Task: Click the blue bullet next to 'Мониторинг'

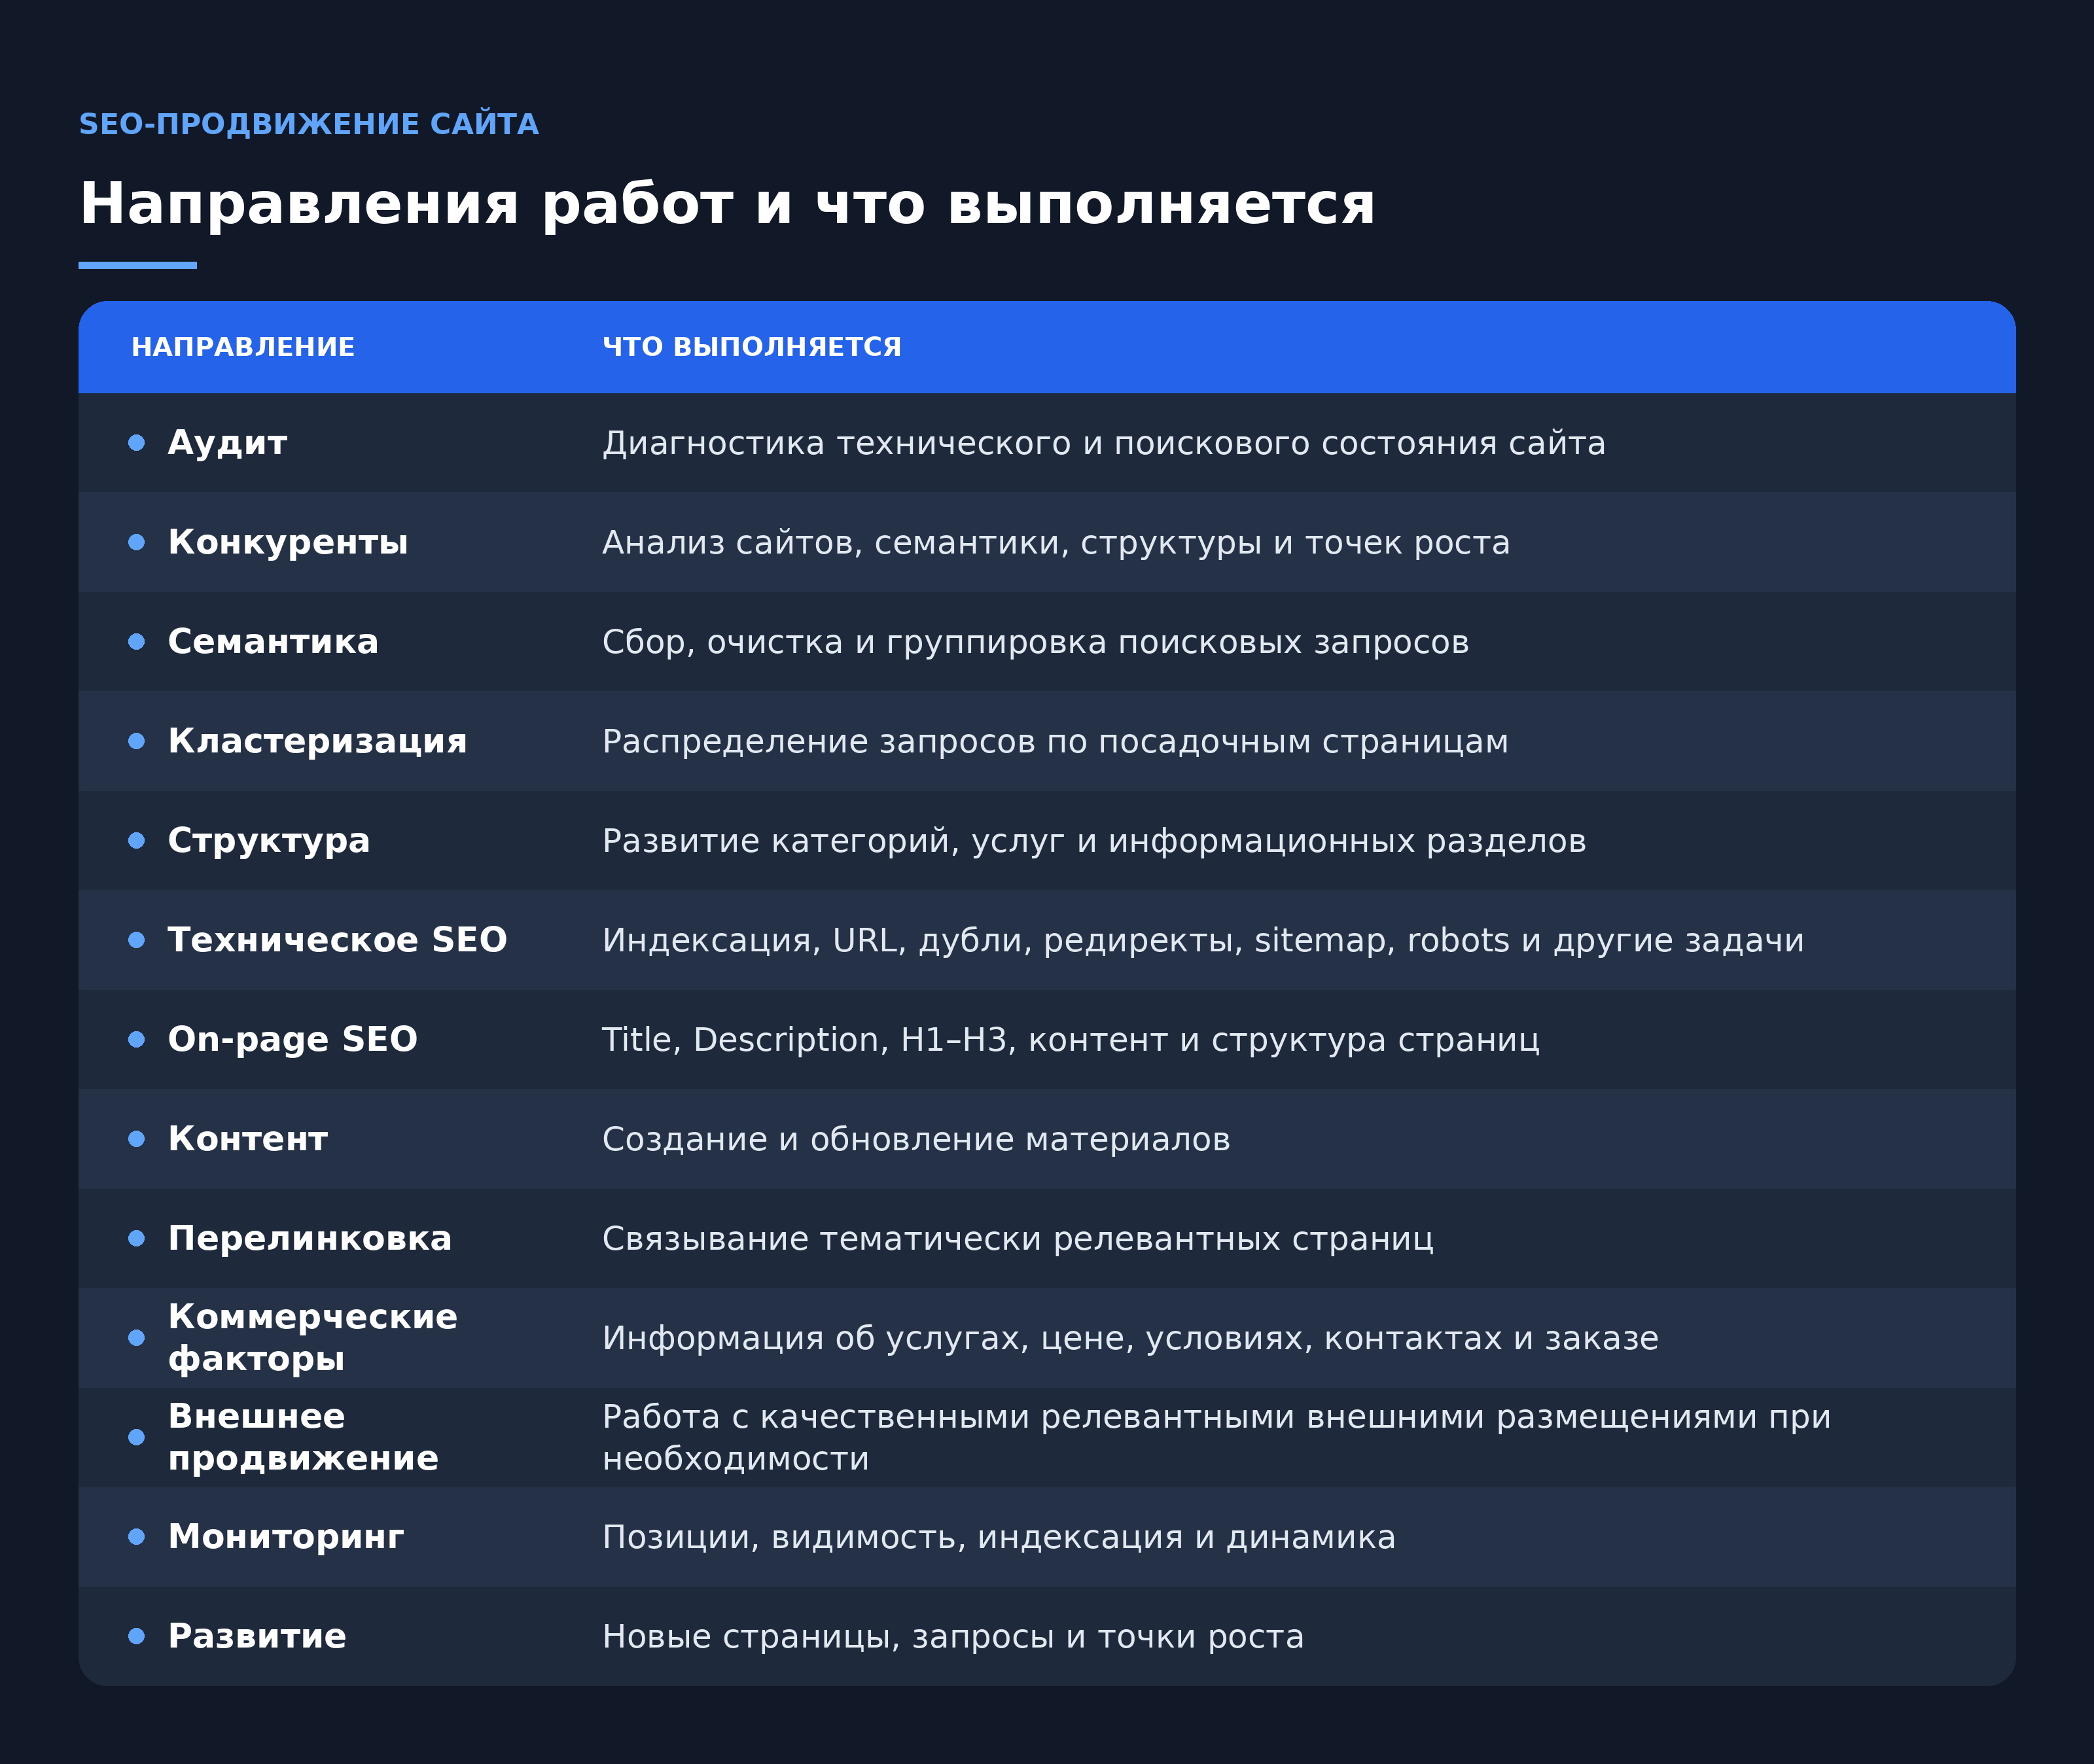Action: pos(137,1537)
